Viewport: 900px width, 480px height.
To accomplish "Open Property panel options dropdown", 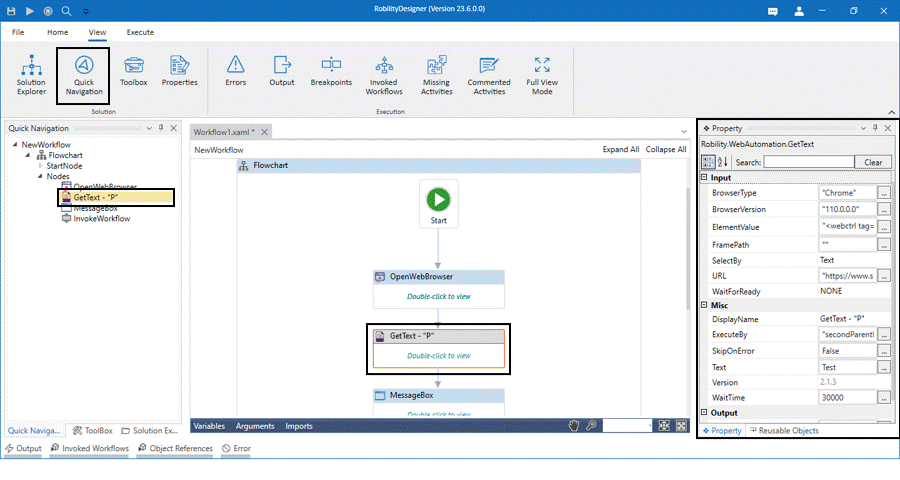I will (x=863, y=128).
